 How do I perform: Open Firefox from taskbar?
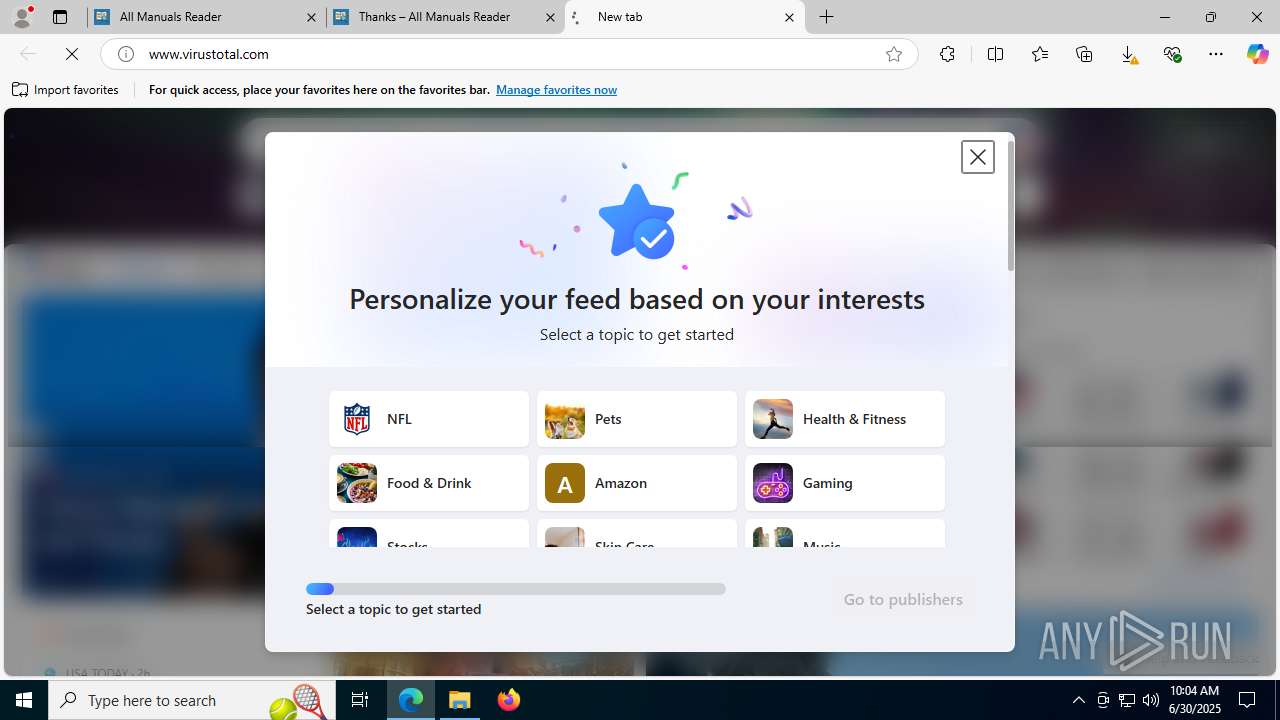509,700
